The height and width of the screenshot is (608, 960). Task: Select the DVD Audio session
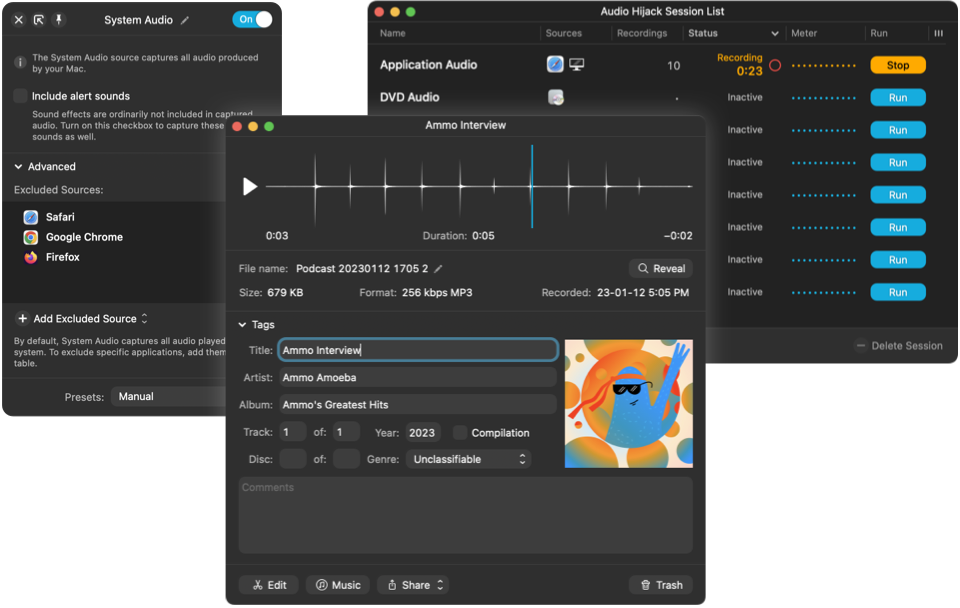click(x=410, y=97)
